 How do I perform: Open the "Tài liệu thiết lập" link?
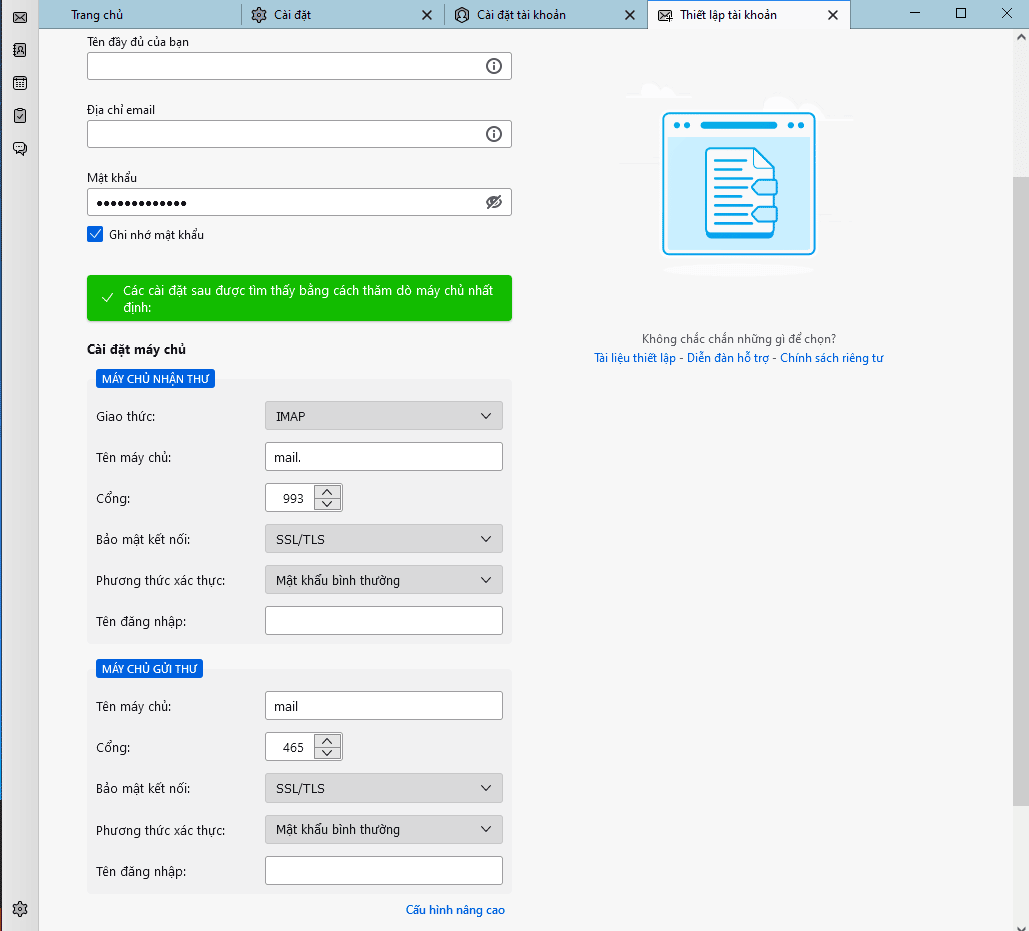(x=635, y=358)
